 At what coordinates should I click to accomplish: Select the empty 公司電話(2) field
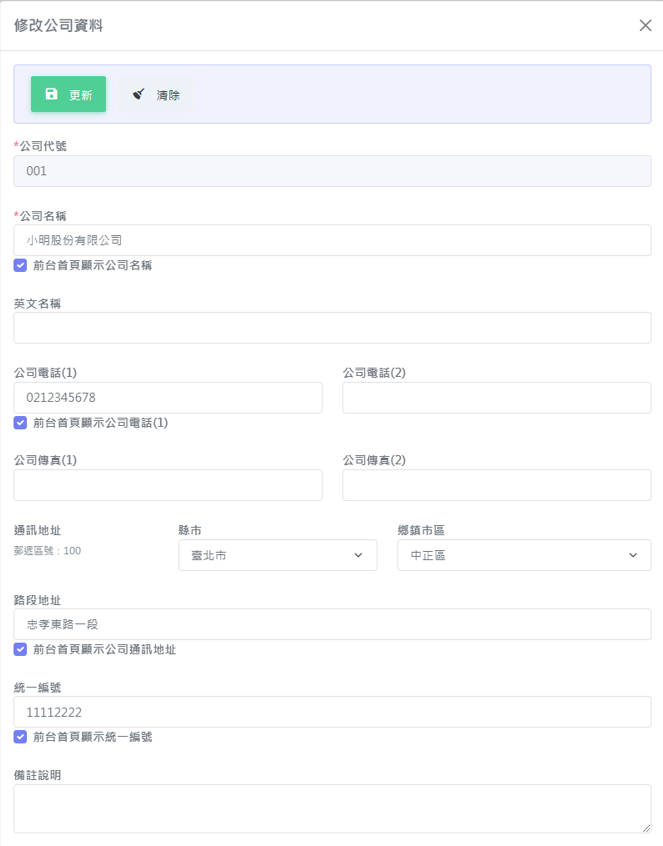[x=496, y=398]
